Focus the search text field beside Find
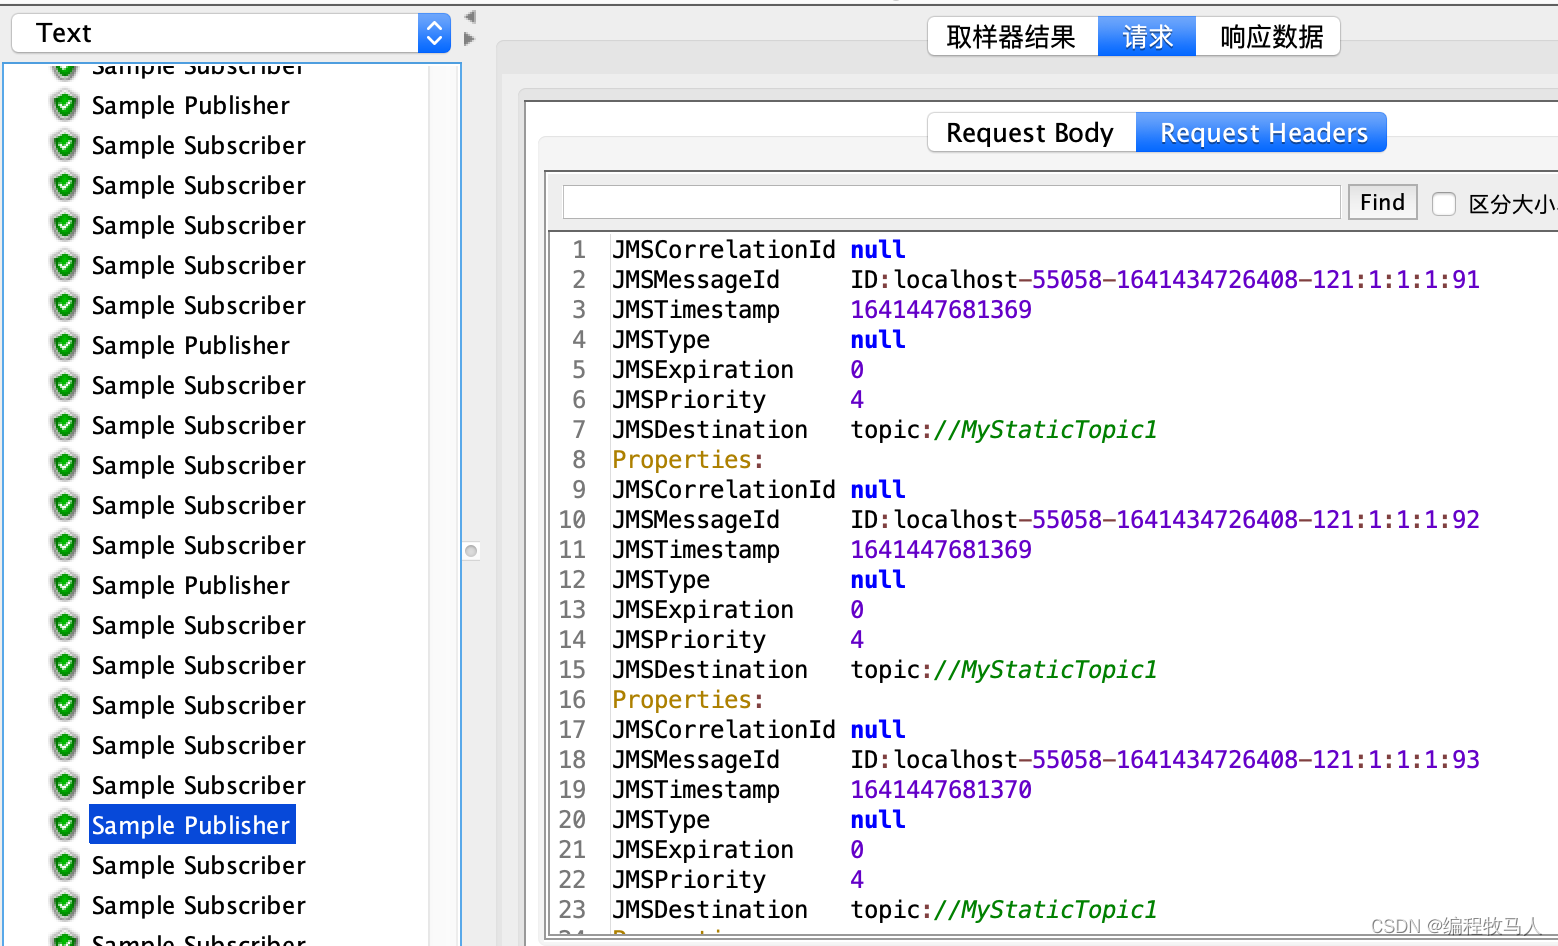The image size is (1558, 946). click(x=951, y=202)
